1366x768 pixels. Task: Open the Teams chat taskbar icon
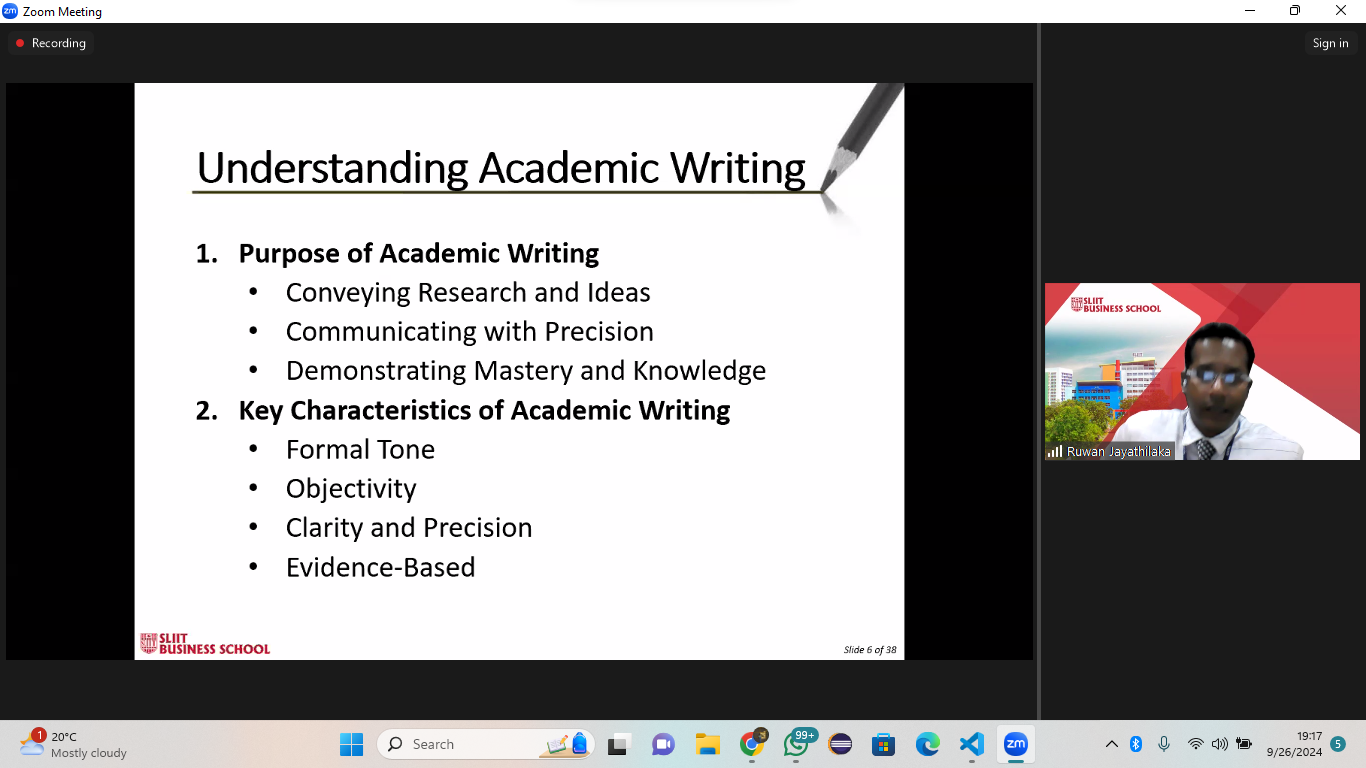[x=663, y=744]
